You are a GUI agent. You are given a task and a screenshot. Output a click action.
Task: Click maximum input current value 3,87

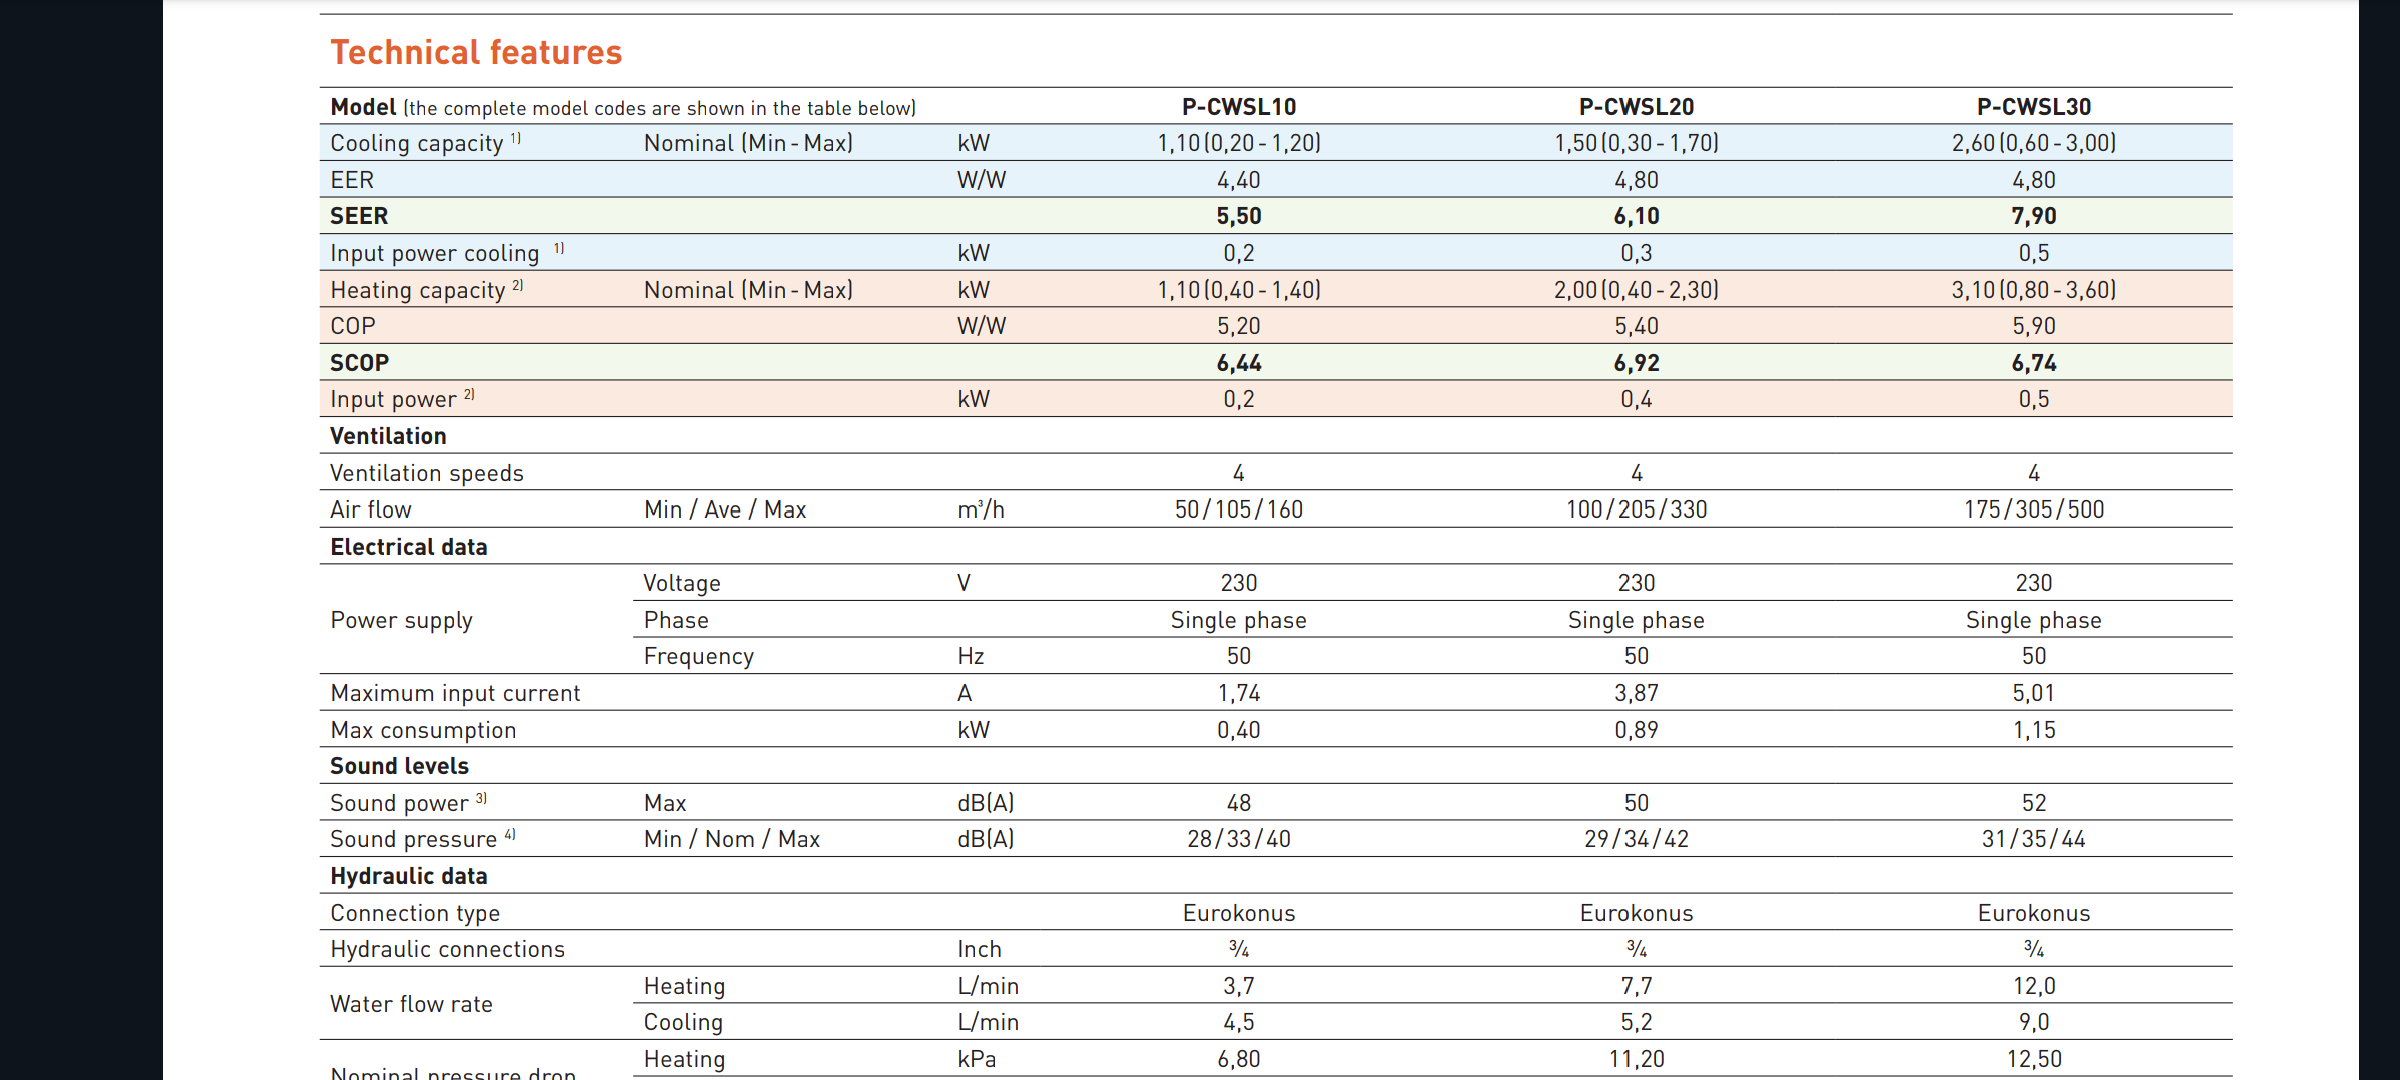(x=1636, y=693)
